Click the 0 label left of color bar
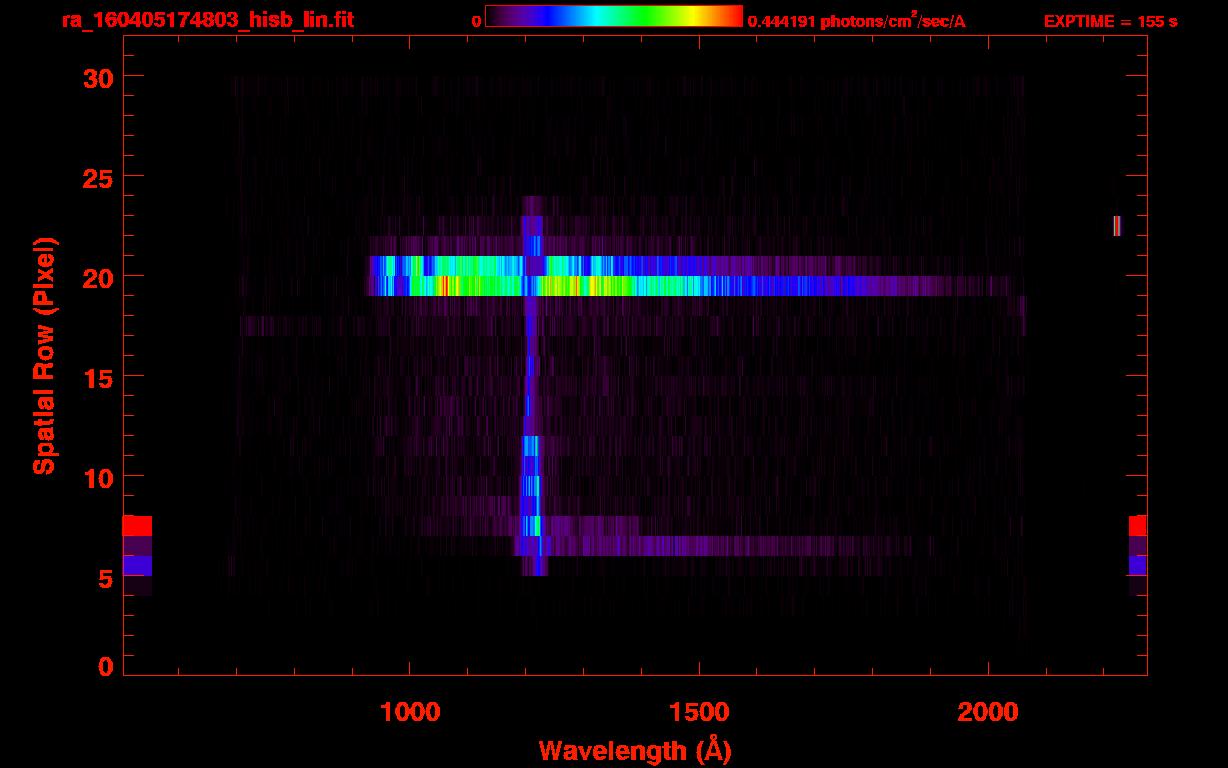 pyautogui.click(x=477, y=21)
